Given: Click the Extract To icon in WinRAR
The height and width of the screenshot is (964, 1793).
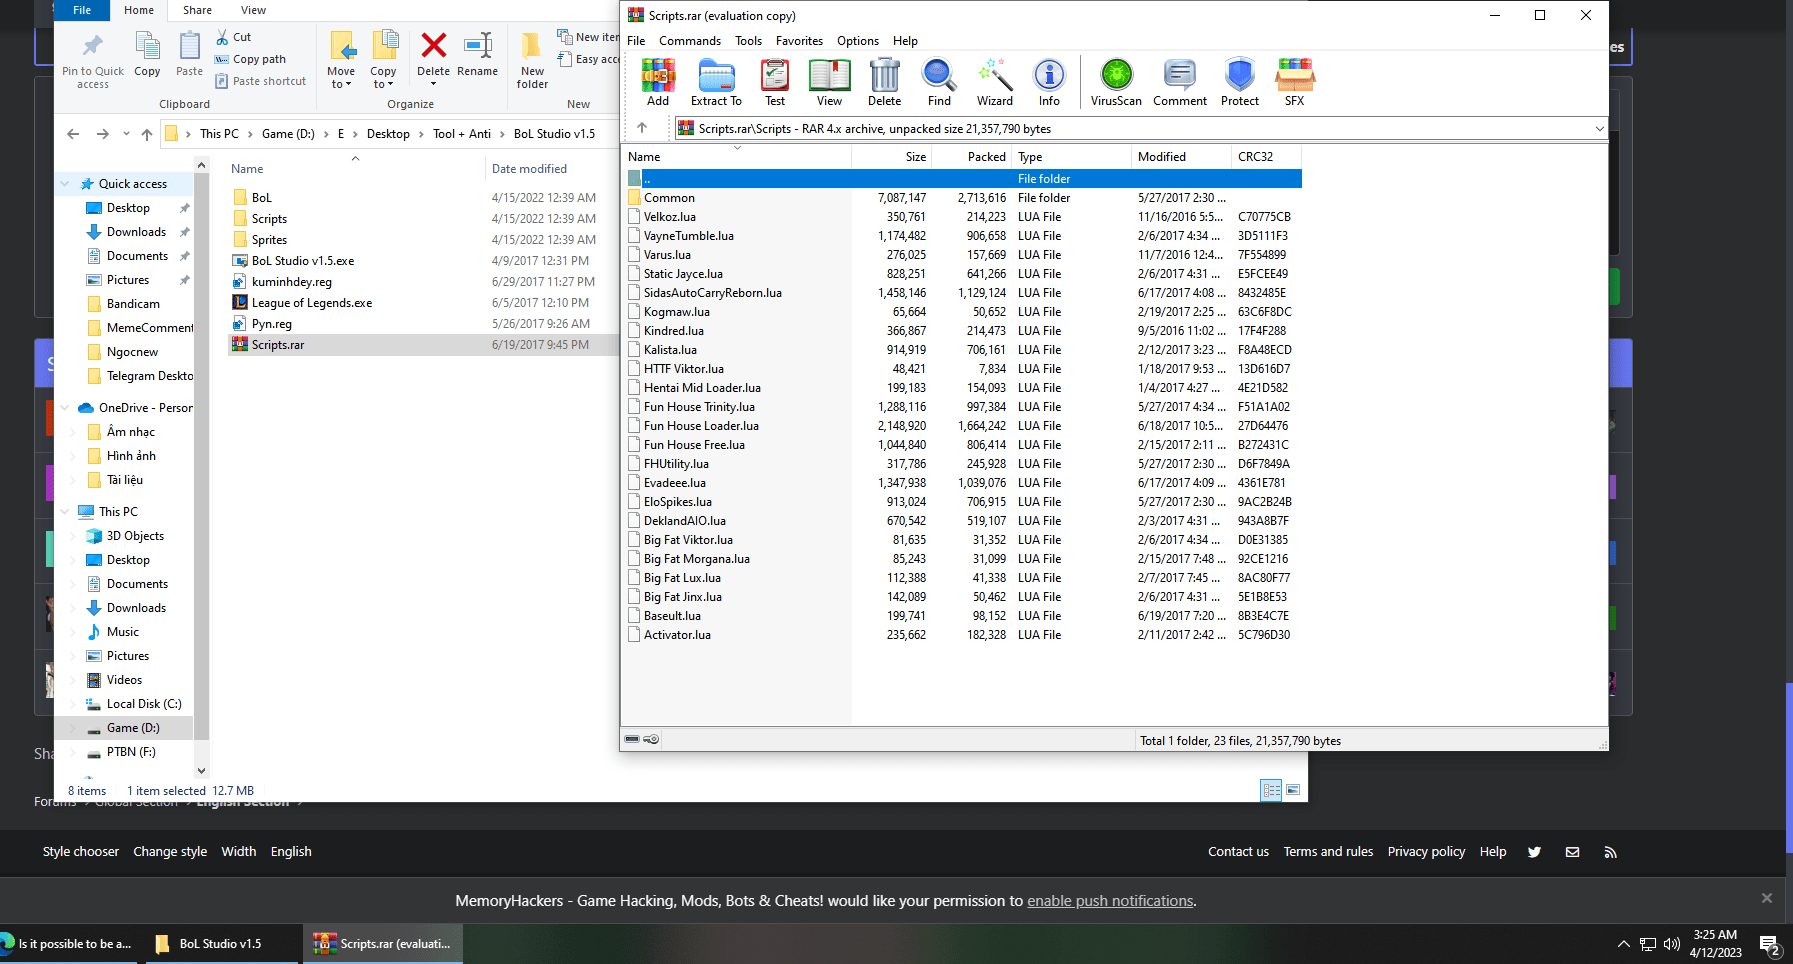Looking at the screenshot, I should click(x=716, y=82).
